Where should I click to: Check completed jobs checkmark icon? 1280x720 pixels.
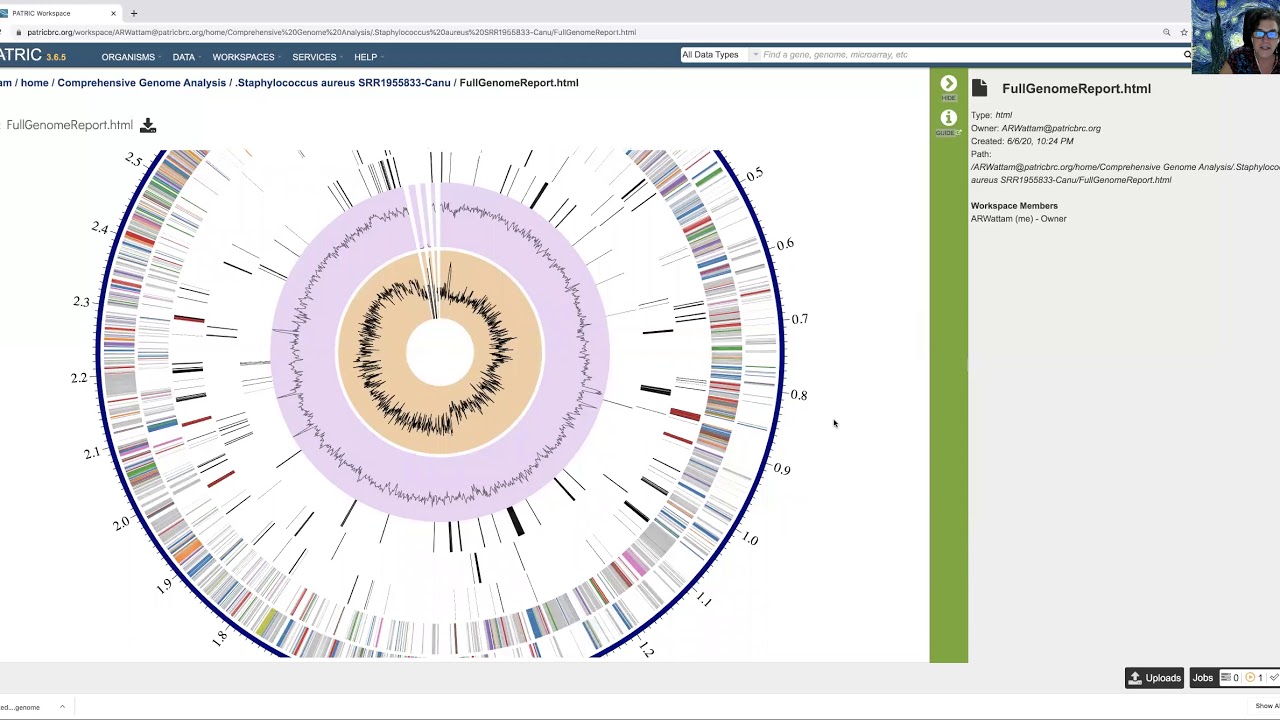coord(1274,678)
